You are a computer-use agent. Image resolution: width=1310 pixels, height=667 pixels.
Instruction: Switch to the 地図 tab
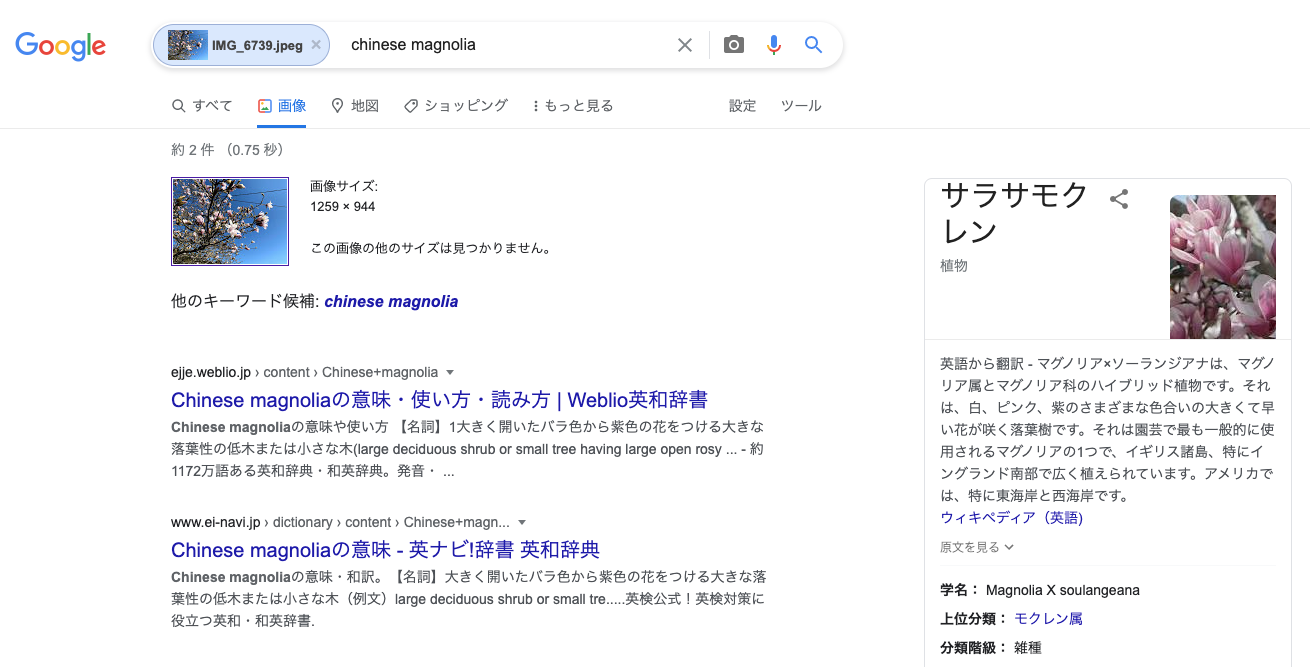coord(355,106)
